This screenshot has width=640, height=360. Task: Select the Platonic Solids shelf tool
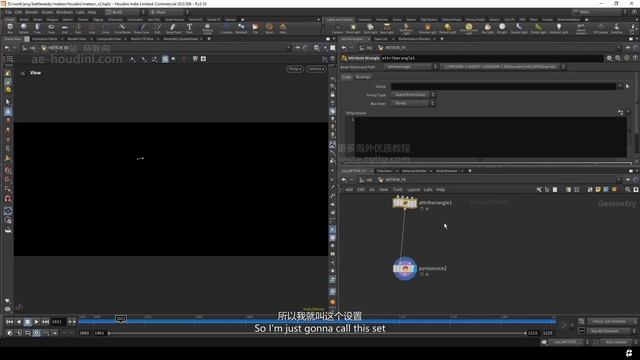coord(207,28)
